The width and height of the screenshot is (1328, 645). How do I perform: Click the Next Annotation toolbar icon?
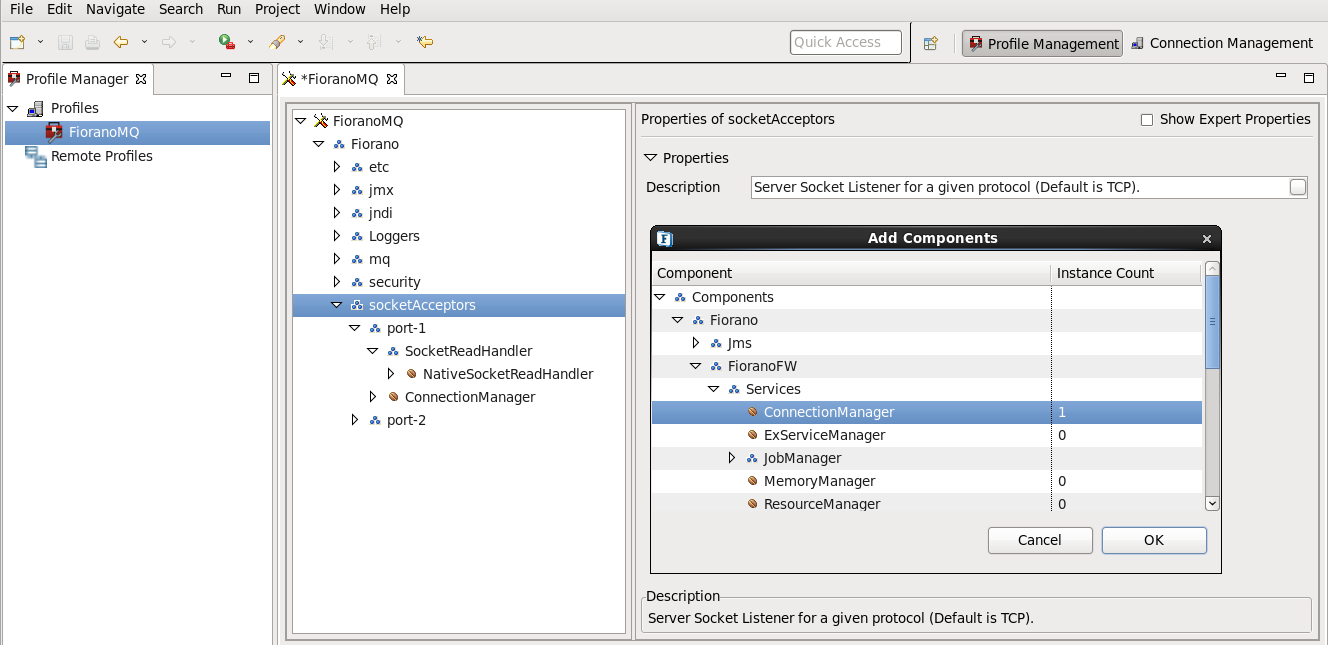pyautogui.click(x=324, y=42)
